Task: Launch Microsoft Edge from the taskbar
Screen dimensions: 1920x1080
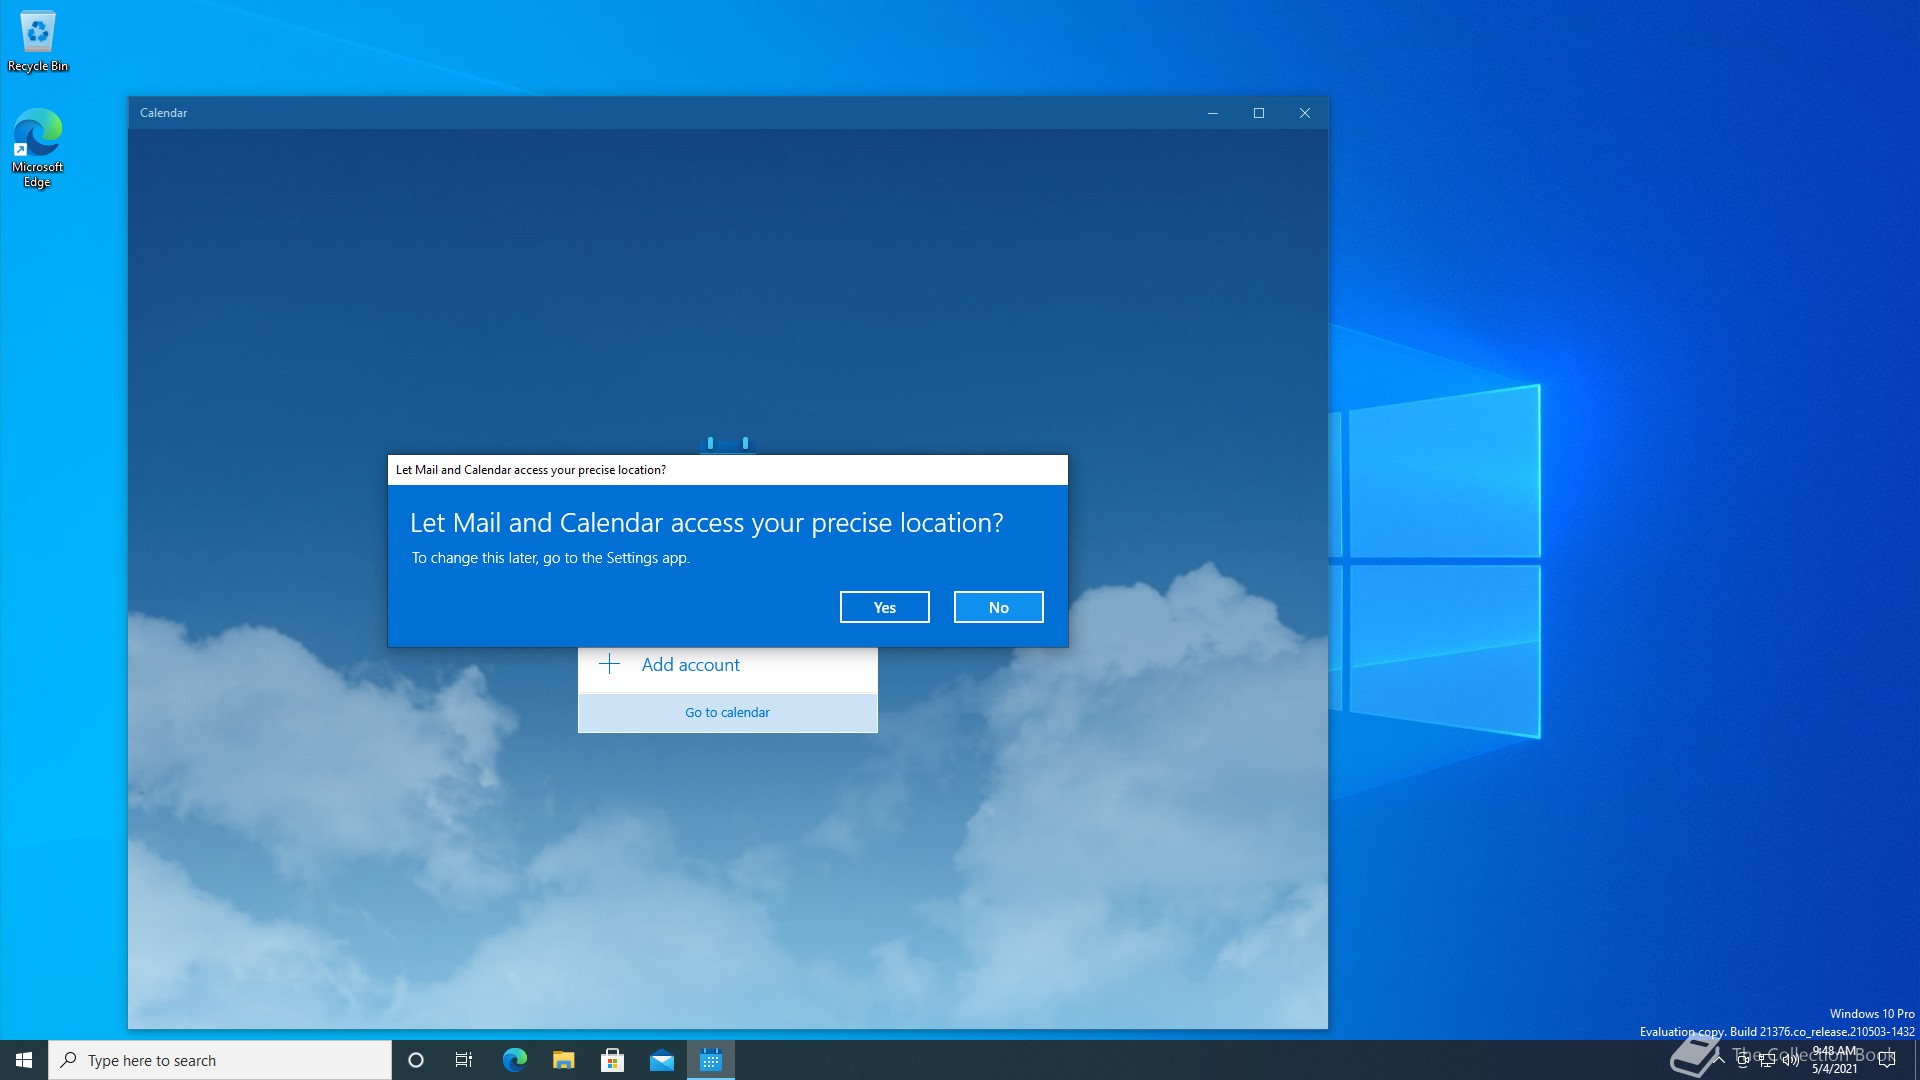Action: click(x=514, y=1060)
